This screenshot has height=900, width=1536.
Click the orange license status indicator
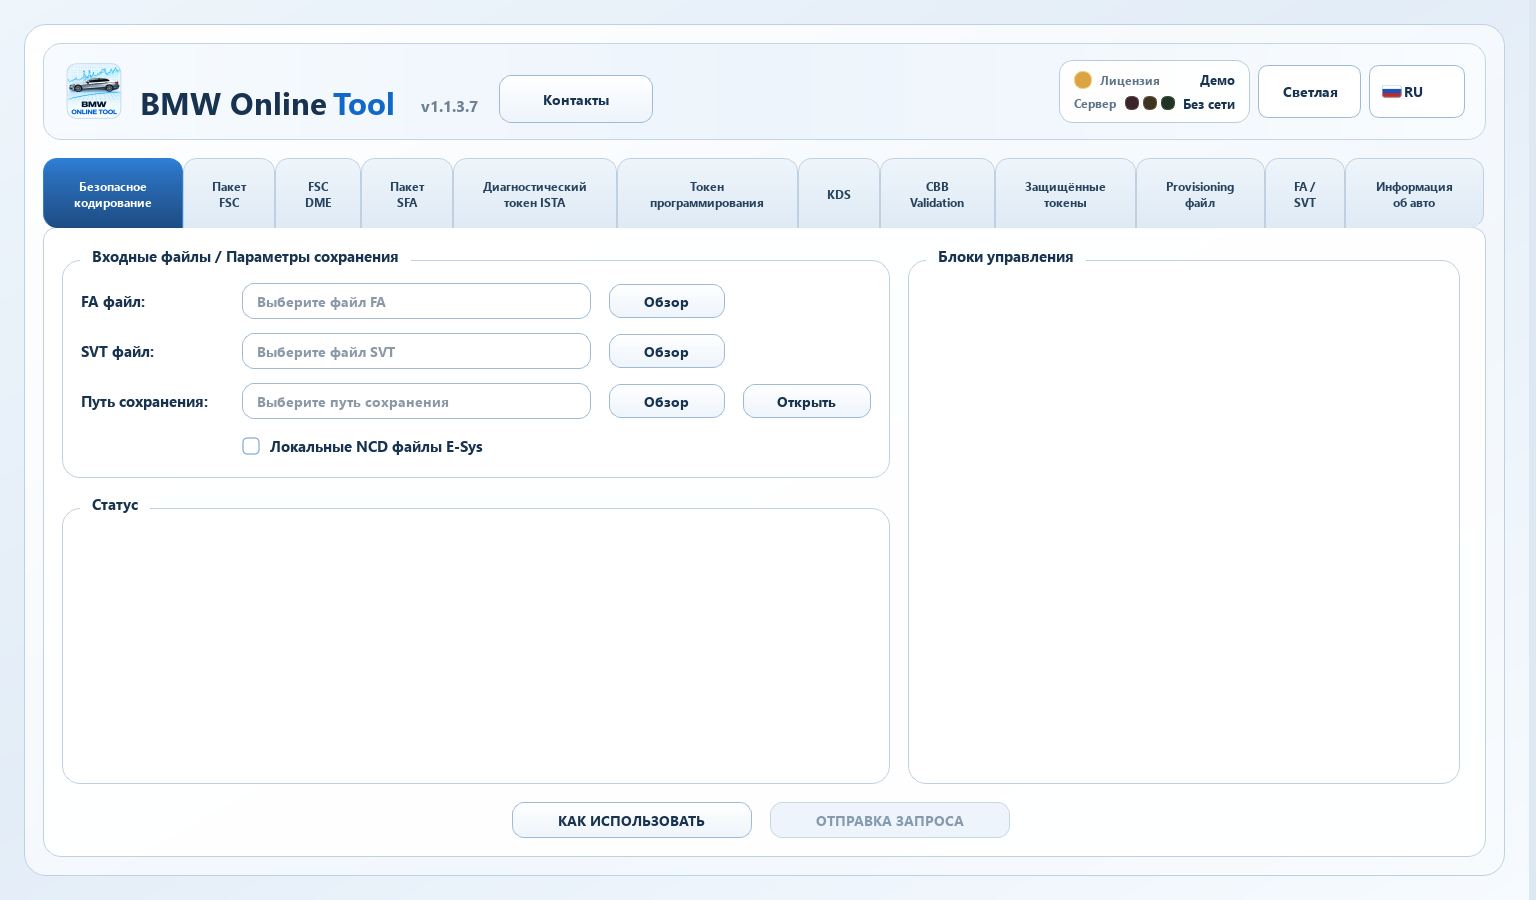pos(1083,80)
